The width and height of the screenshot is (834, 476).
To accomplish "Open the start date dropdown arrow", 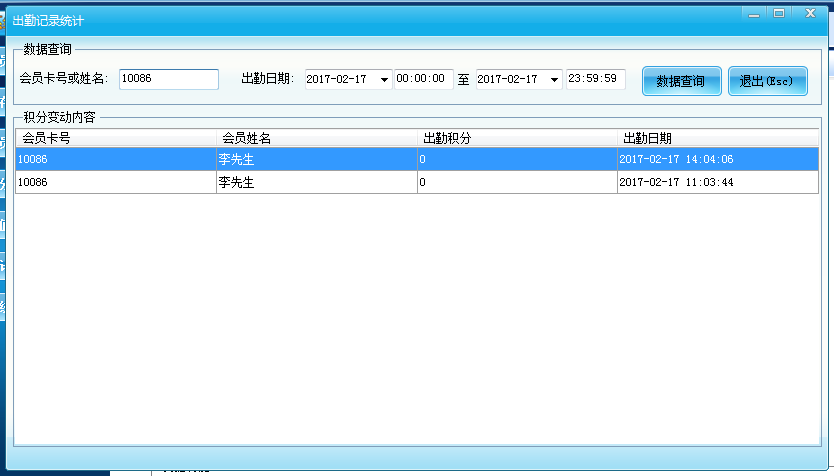I will click(384, 80).
